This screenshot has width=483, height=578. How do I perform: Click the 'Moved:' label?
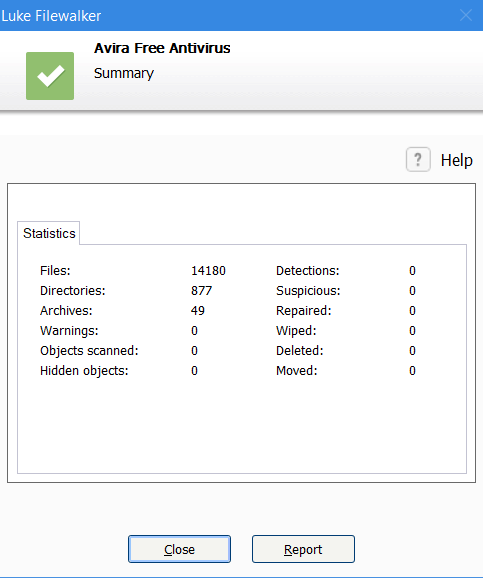point(297,370)
